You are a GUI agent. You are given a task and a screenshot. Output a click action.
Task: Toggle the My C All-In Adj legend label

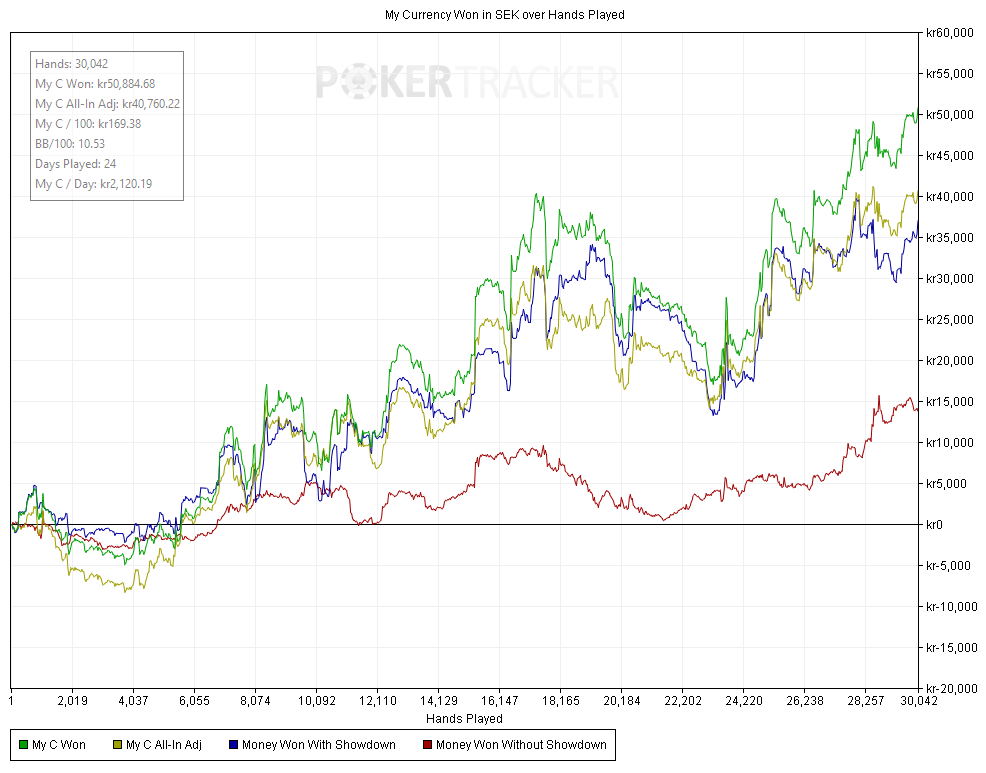pos(164,745)
